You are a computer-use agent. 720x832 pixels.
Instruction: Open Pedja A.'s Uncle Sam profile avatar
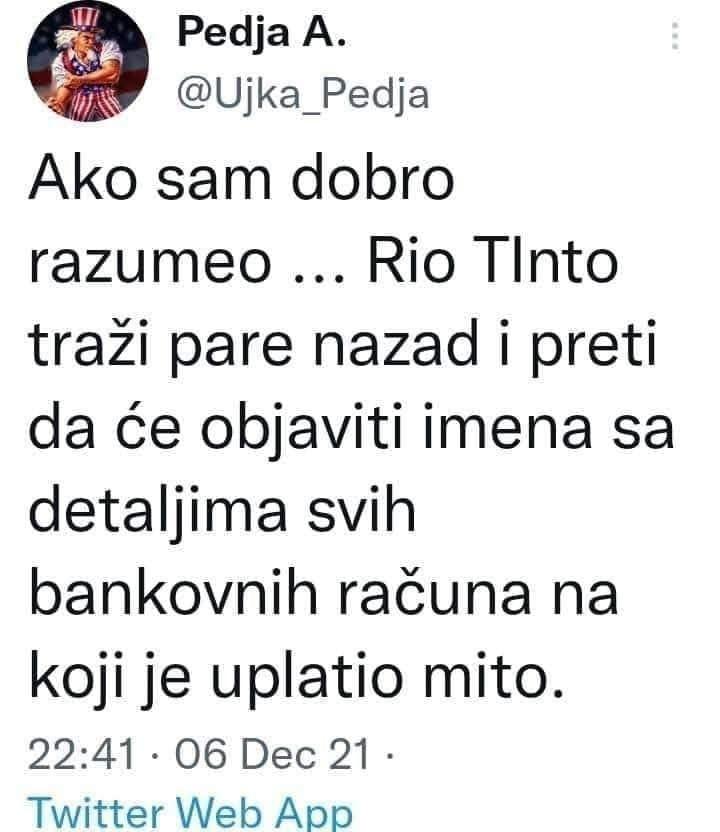coord(88,62)
